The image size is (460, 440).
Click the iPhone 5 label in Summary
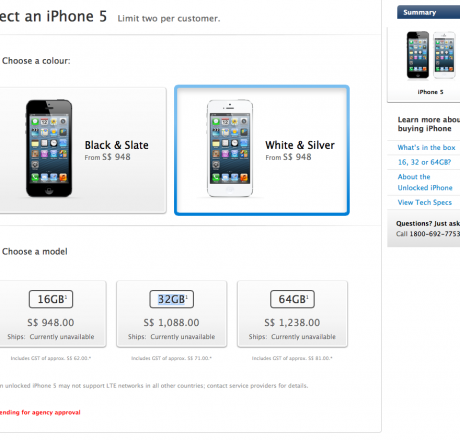(430, 92)
